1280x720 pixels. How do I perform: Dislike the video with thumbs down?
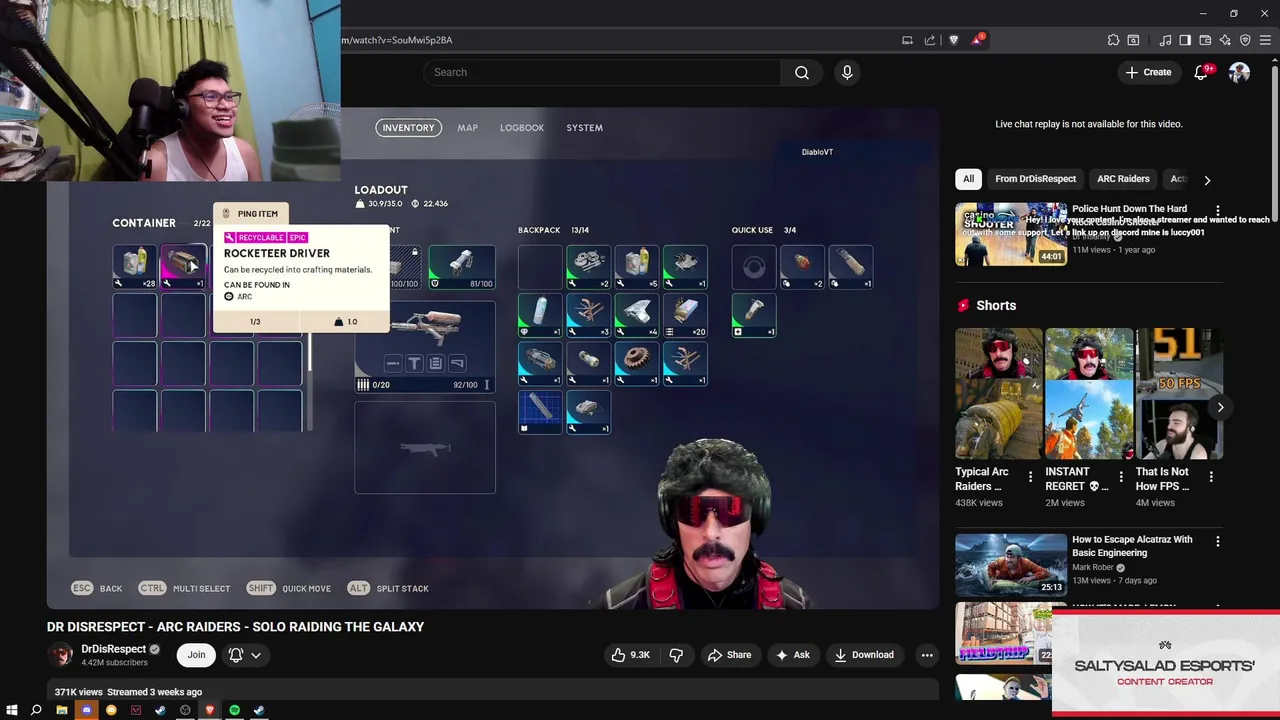coord(676,655)
